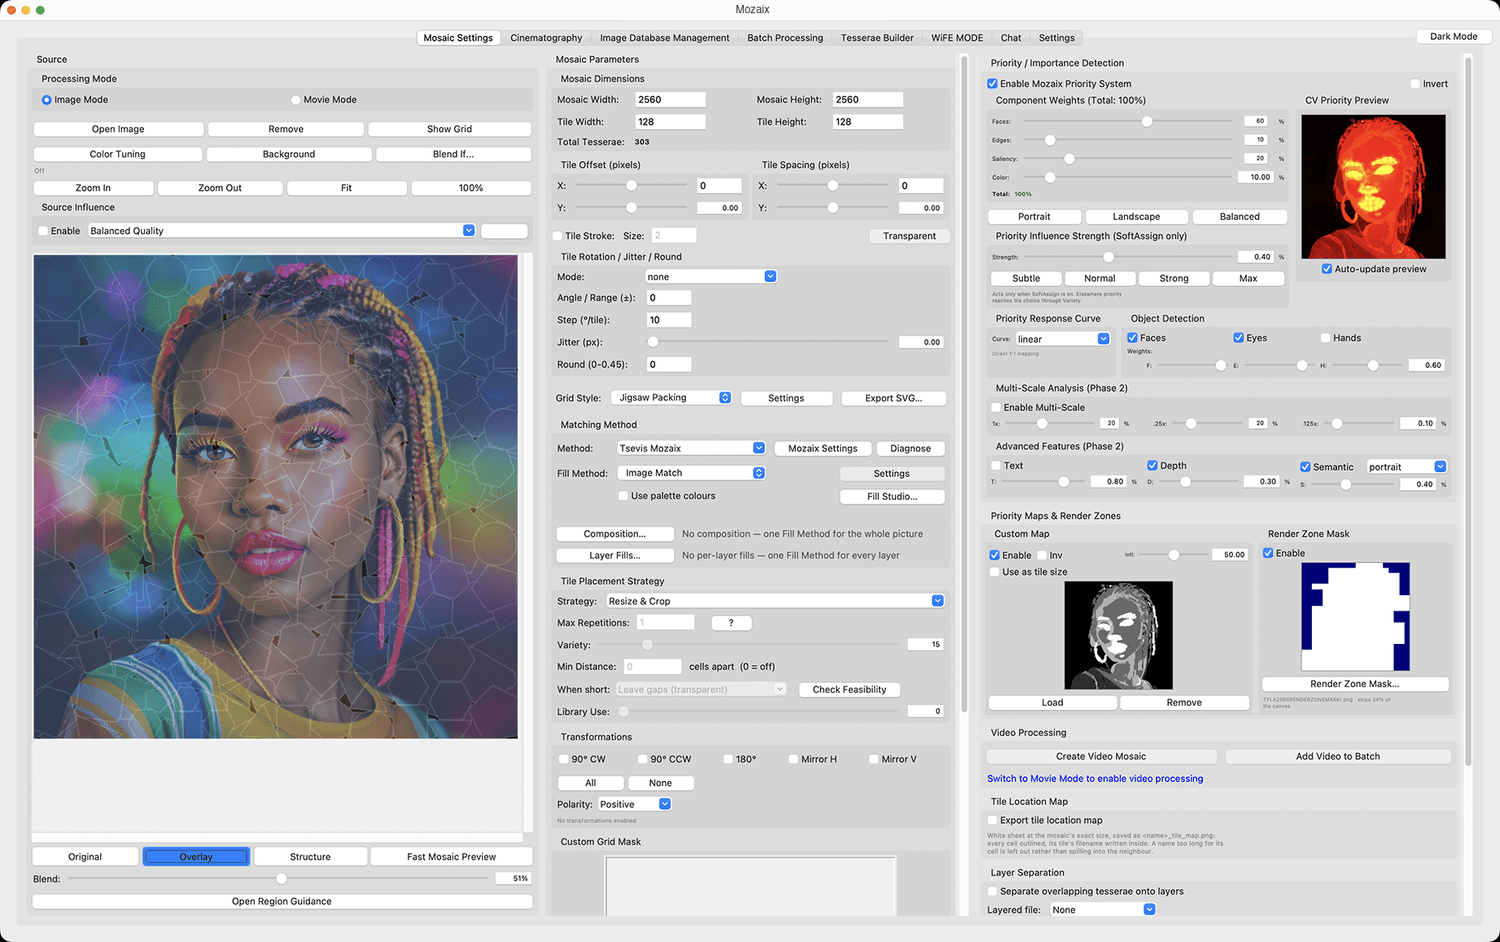Adjust the Faces weight slider

pyautogui.click(x=1147, y=121)
